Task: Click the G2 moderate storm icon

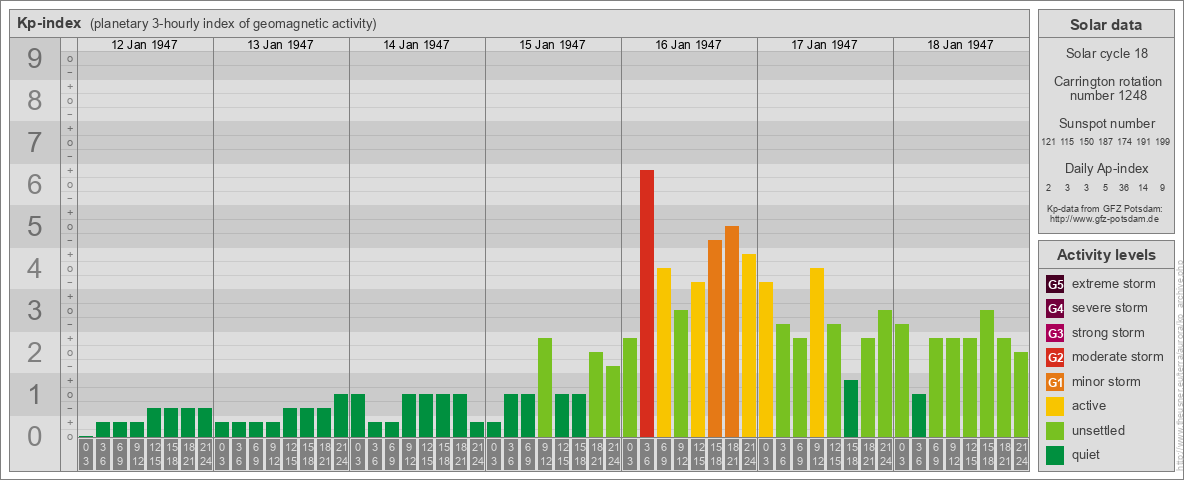Action: coord(1055,357)
